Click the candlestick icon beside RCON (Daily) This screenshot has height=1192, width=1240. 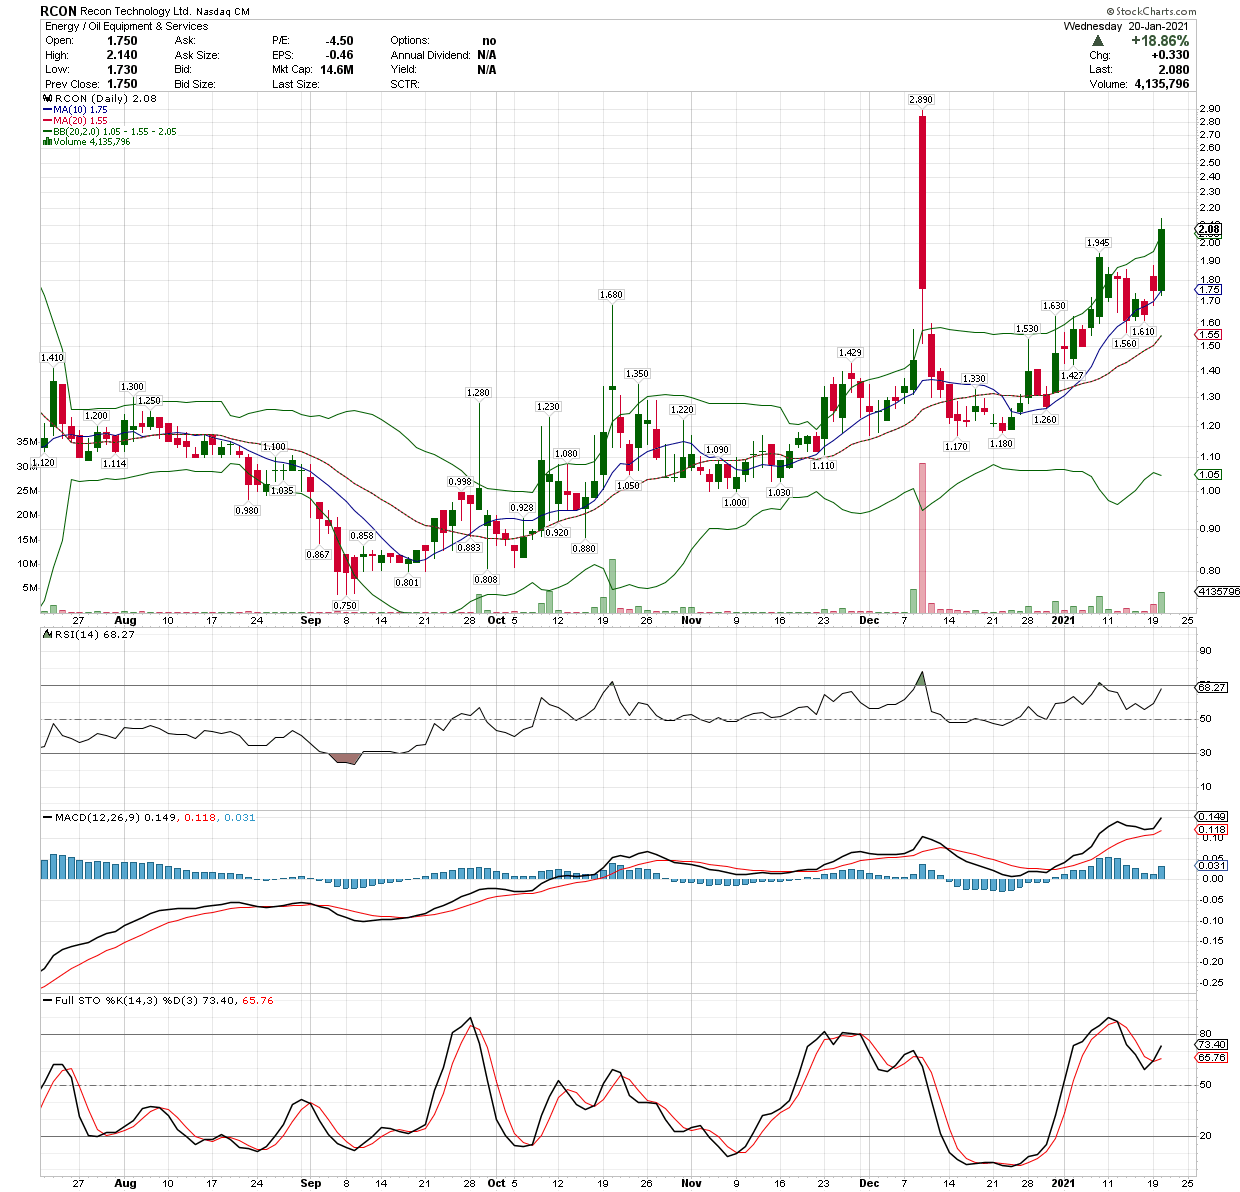coord(46,99)
